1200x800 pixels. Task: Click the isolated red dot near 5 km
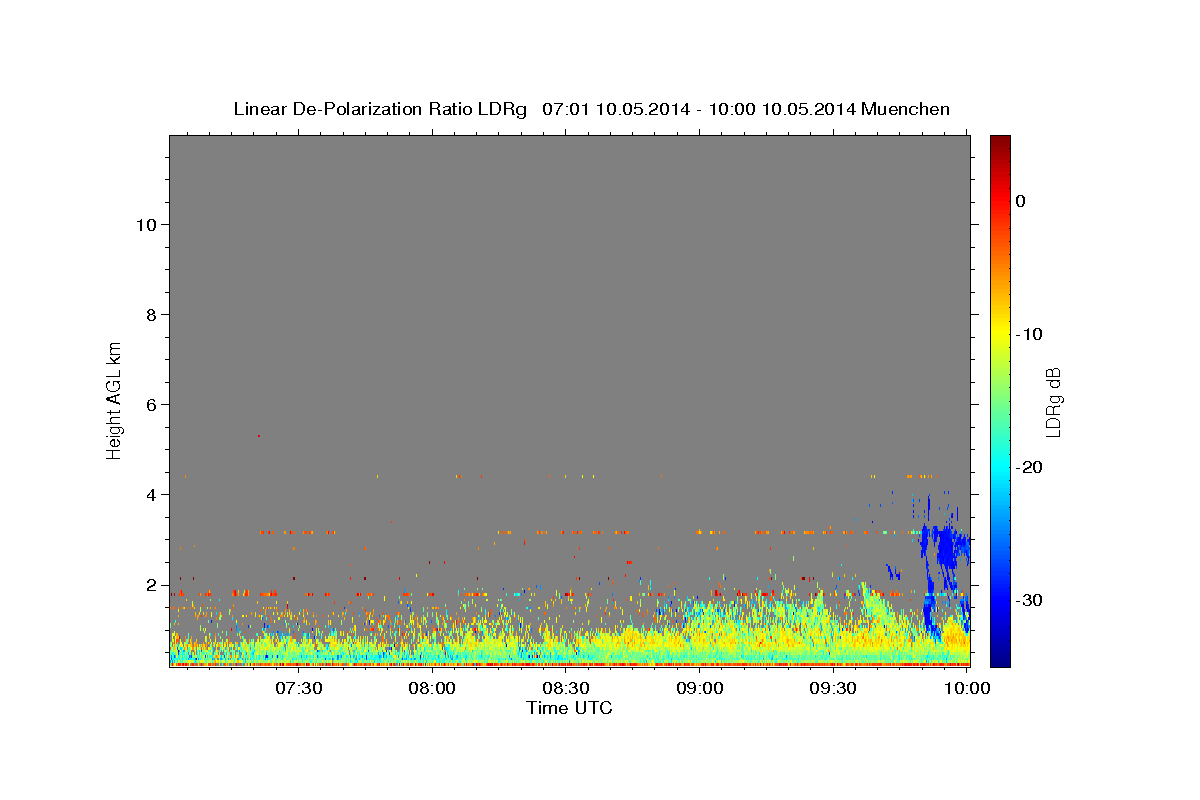(258, 436)
